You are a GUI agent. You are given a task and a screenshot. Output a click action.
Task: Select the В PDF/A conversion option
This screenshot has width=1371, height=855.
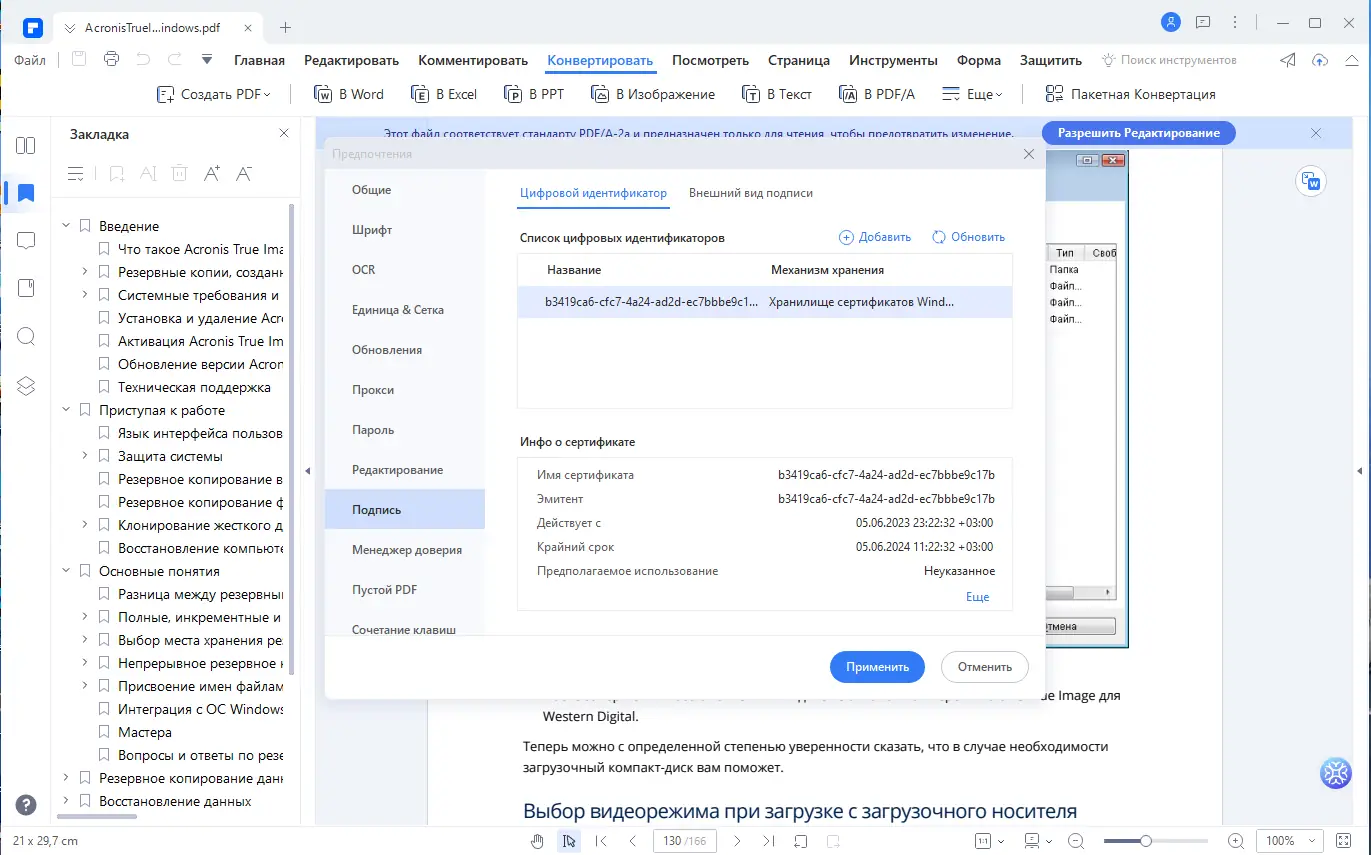pos(877,94)
